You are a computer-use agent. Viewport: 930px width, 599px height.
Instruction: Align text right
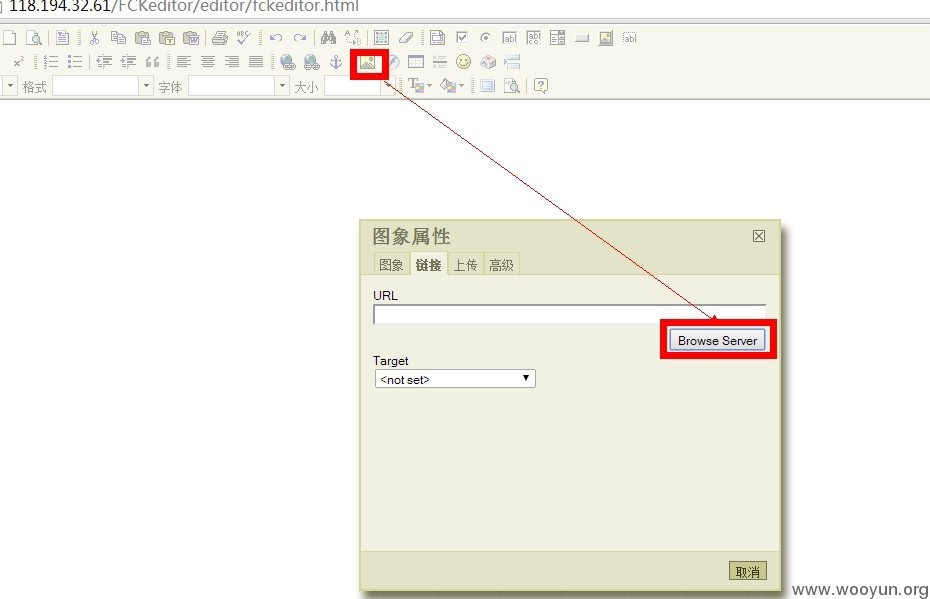(x=232, y=62)
